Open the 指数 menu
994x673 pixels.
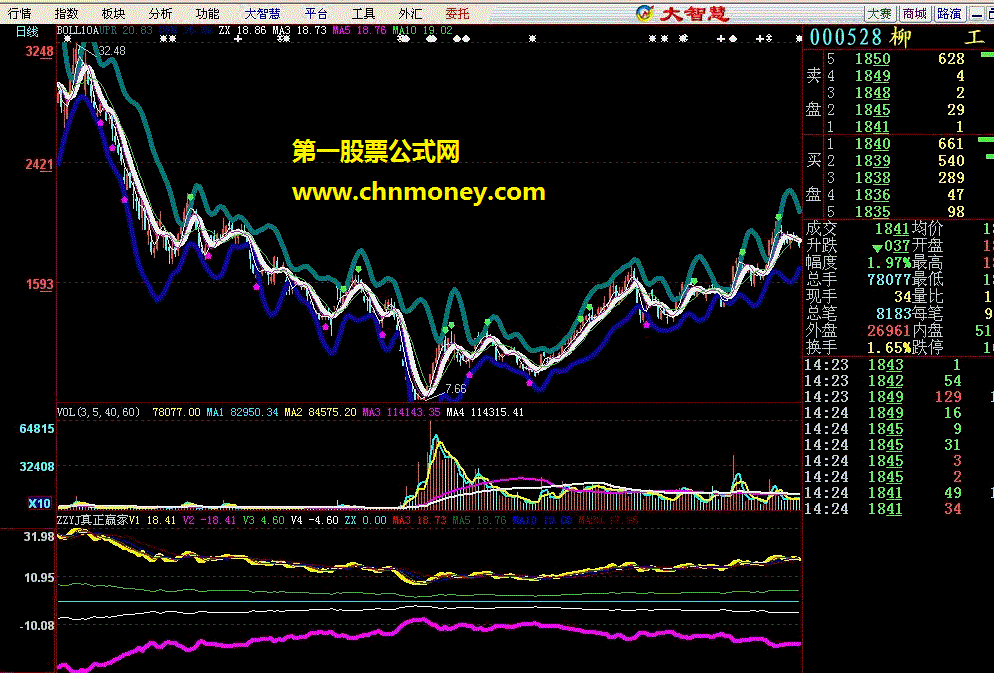[x=66, y=13]
